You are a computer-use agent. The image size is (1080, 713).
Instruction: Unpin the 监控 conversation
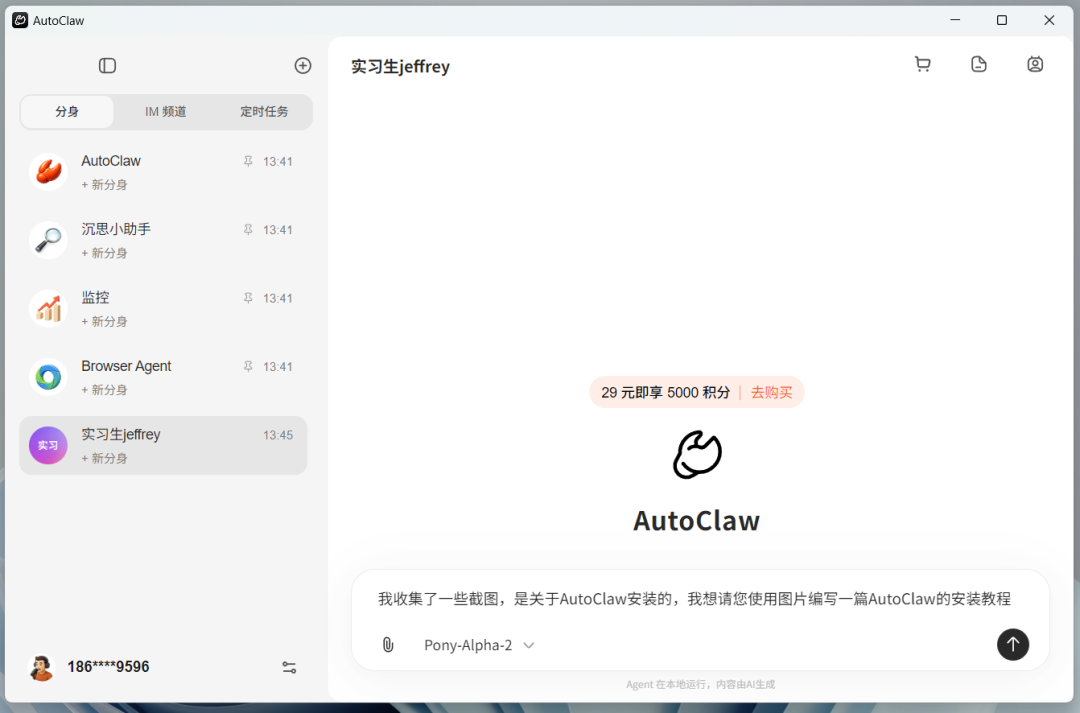click(x=247, y=297)
